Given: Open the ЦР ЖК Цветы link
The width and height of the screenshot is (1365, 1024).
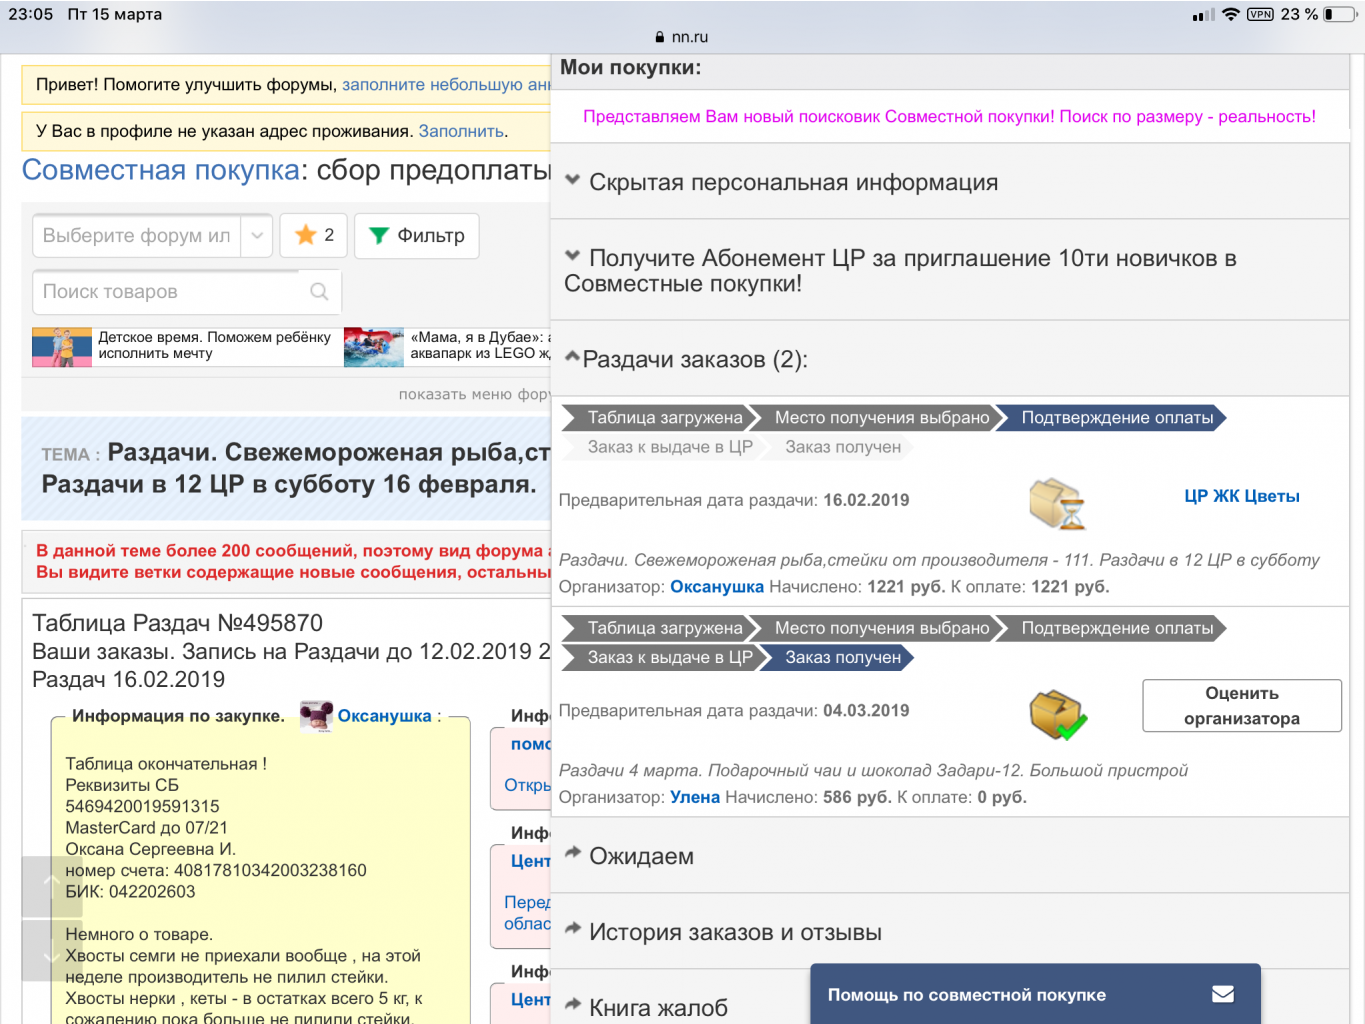Looking at the screenshot, I should 1241,496.
